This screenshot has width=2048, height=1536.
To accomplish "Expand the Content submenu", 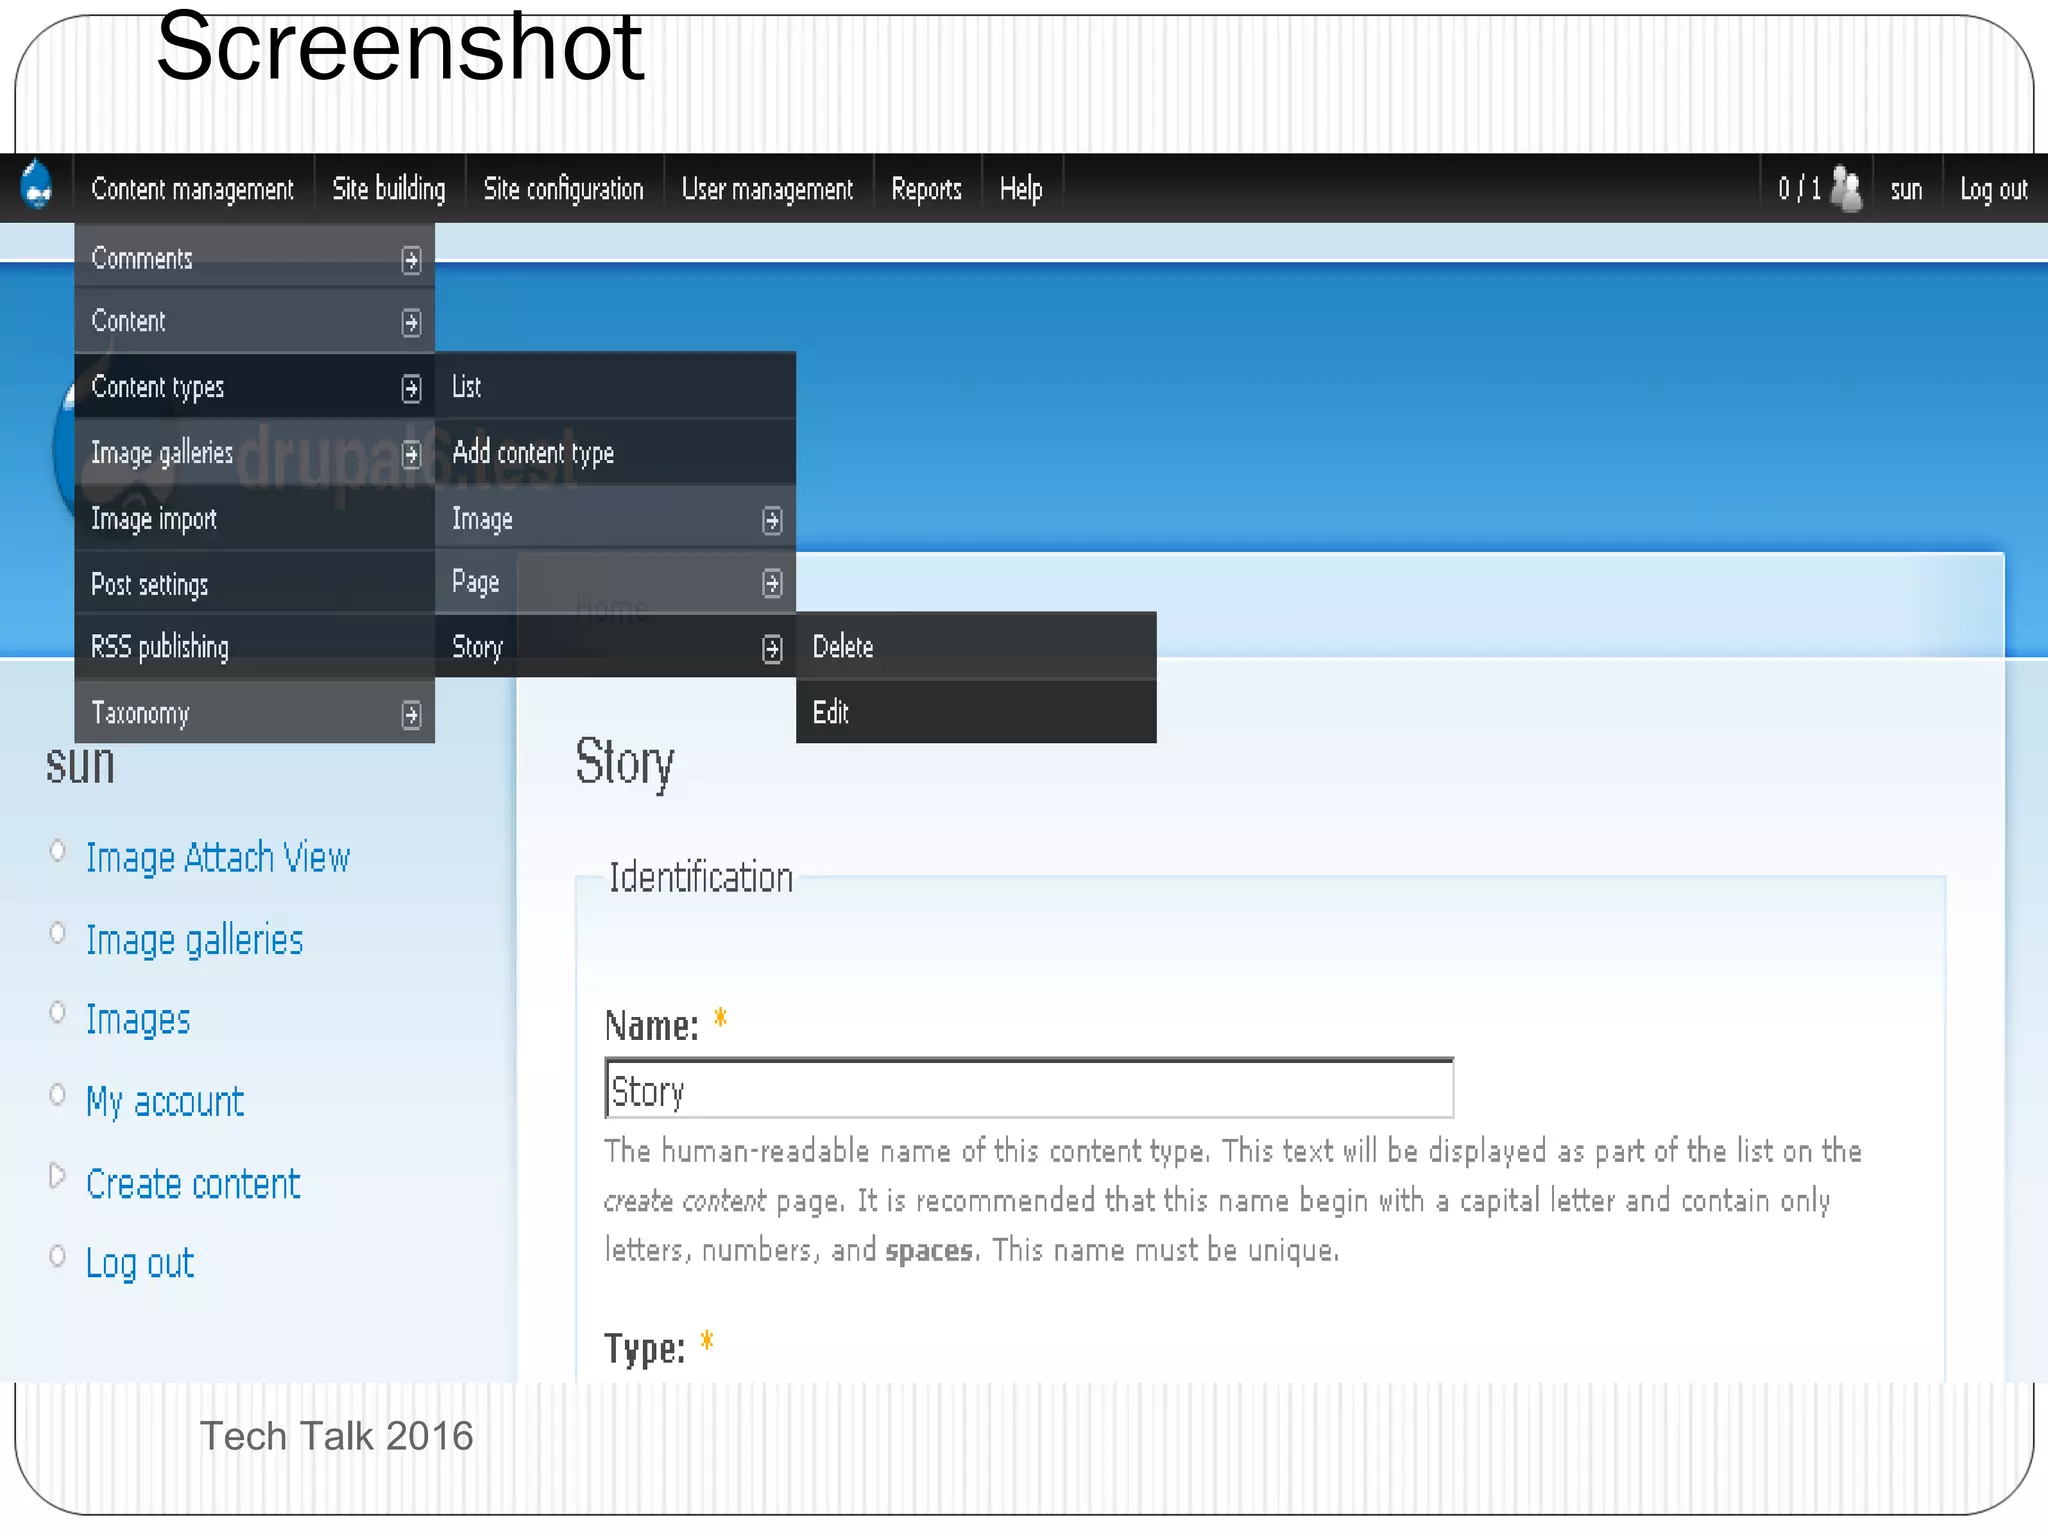I will point(254,321).
